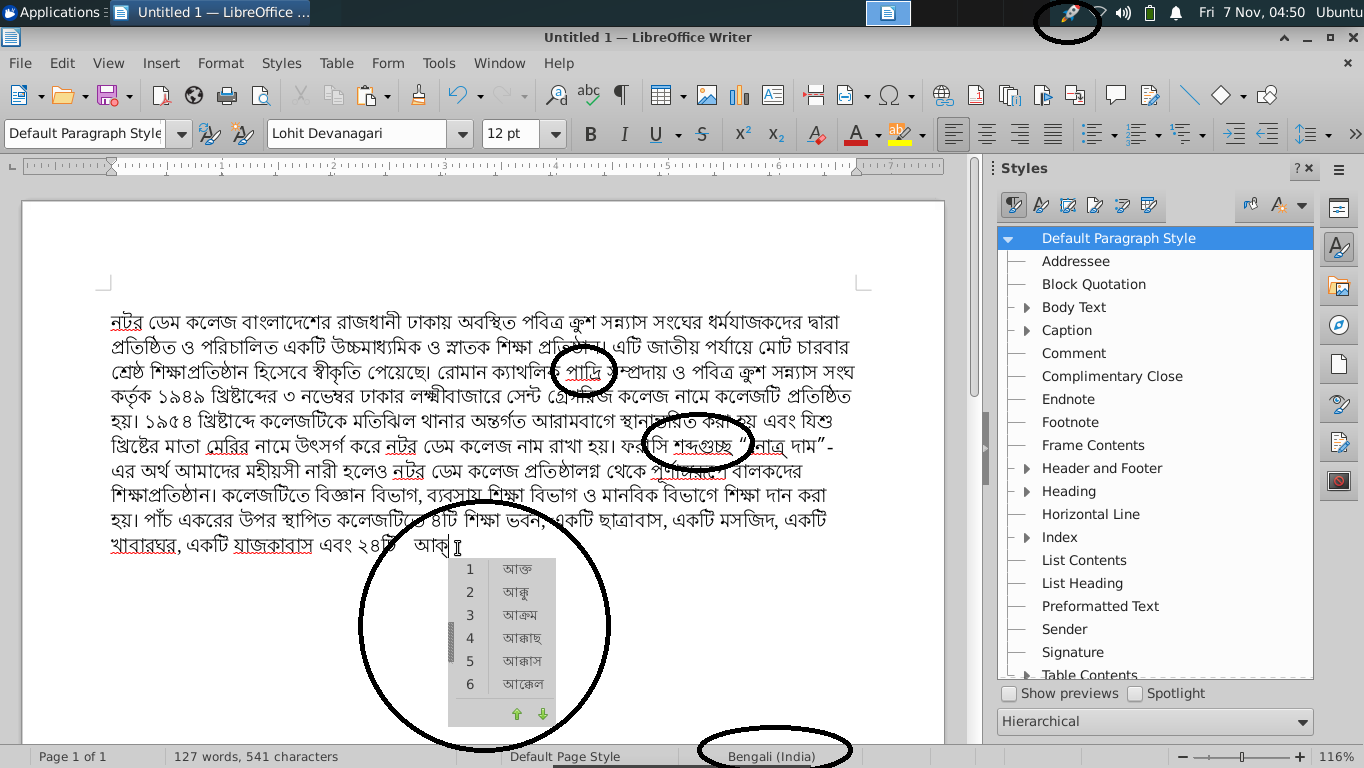Open the Hierarchical style filter dropdown

1155,721
